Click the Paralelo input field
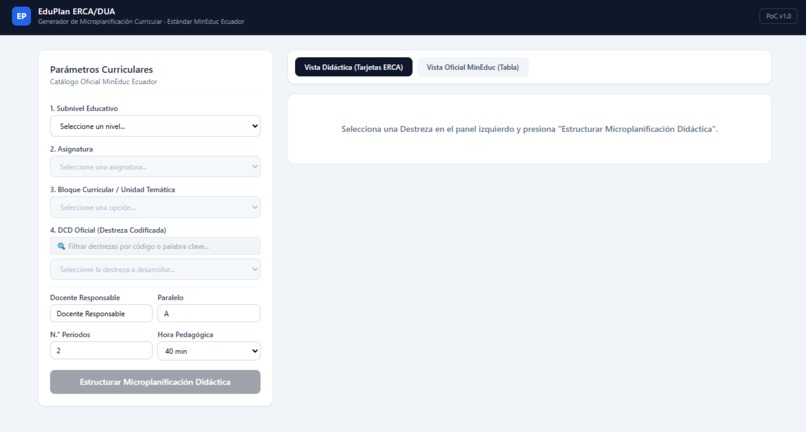The width and height of the screenshot is (806, 432). pyautogui.click(x=209, y=314)
